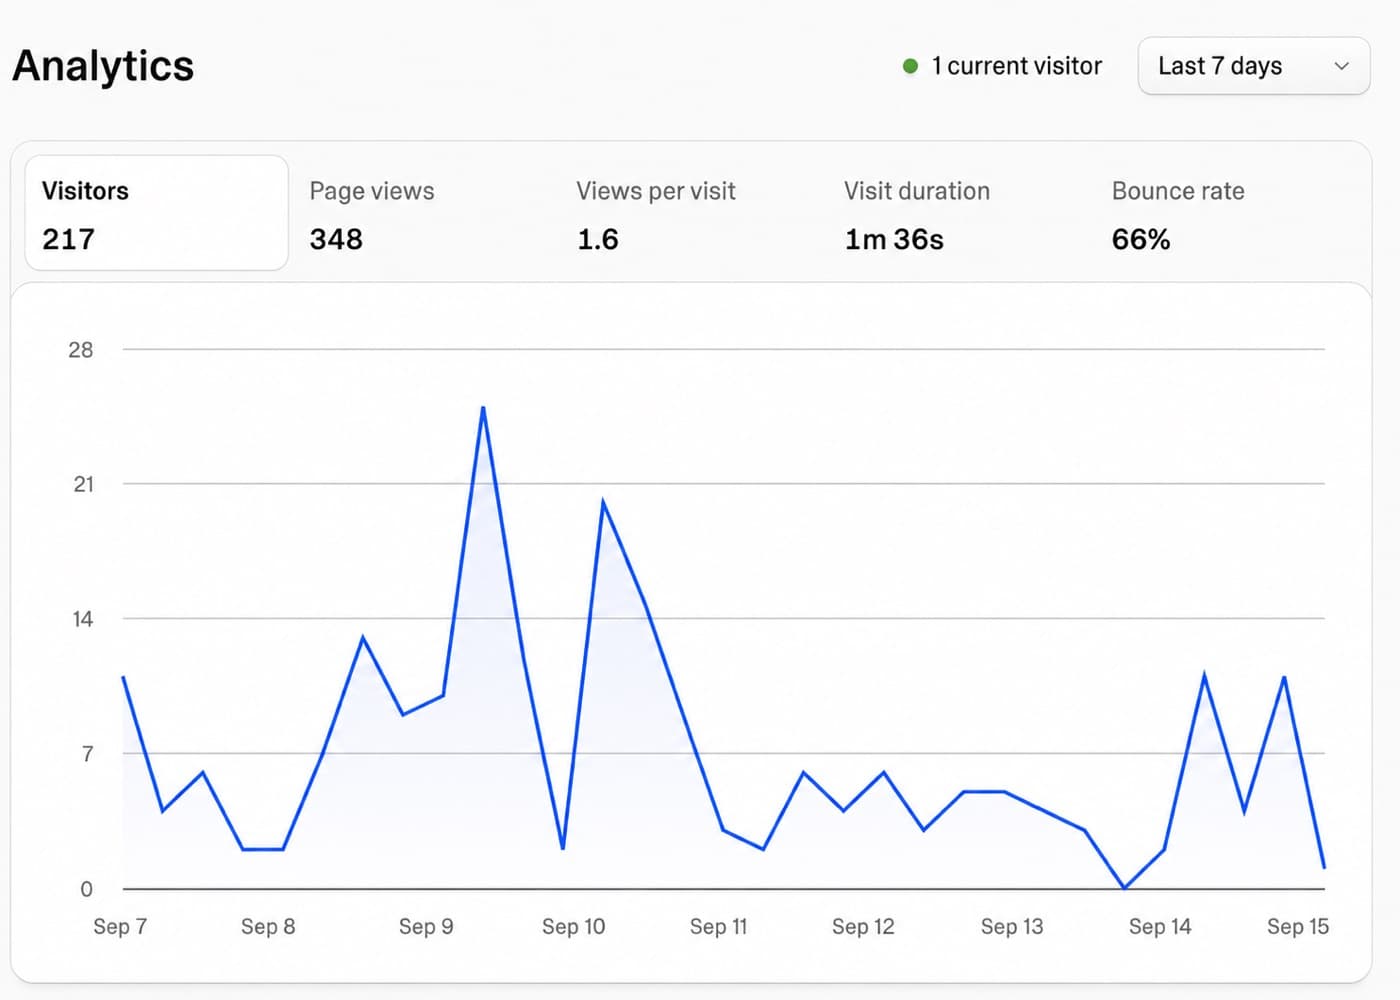Click the Sep 12 x-axis label
Viewport: 1400px width, 1000px height.
(x=863, y=927)
